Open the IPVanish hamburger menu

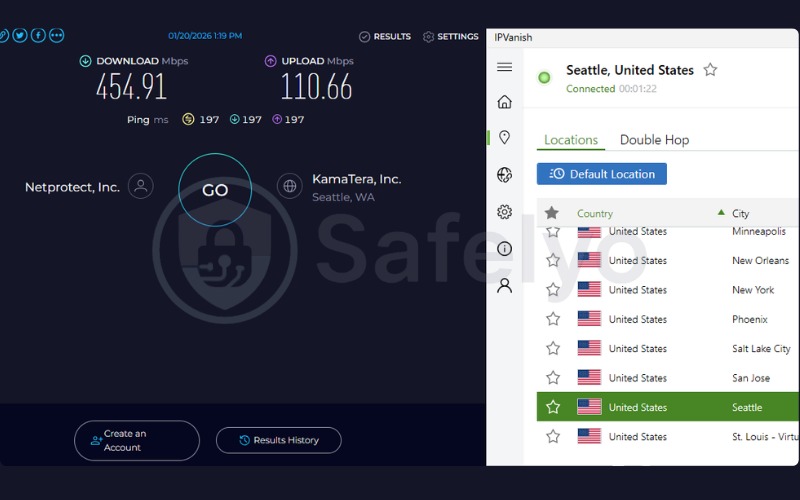(504, 67)
